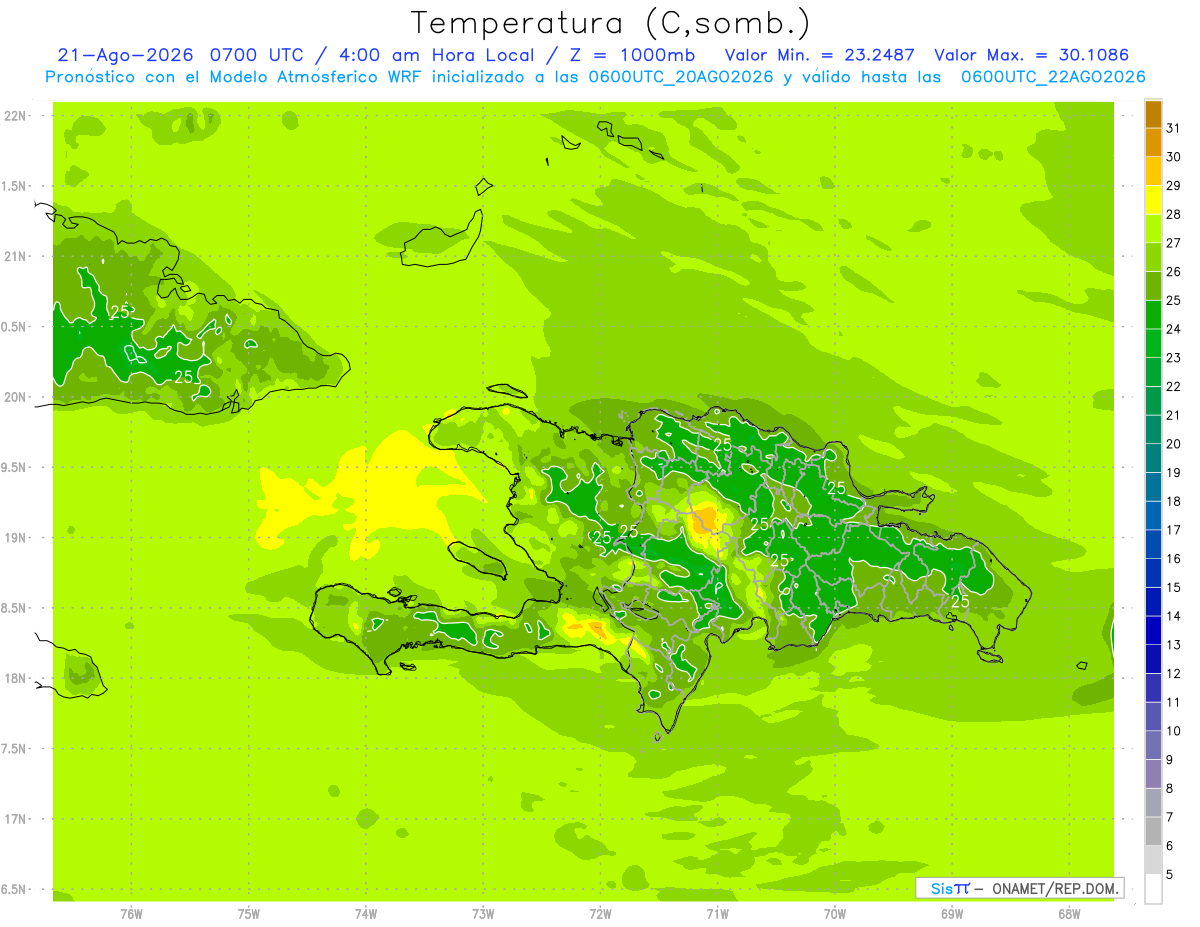Click the legend value '22'
This screenshot has height=927, width=1200.
coord(1174,387)
